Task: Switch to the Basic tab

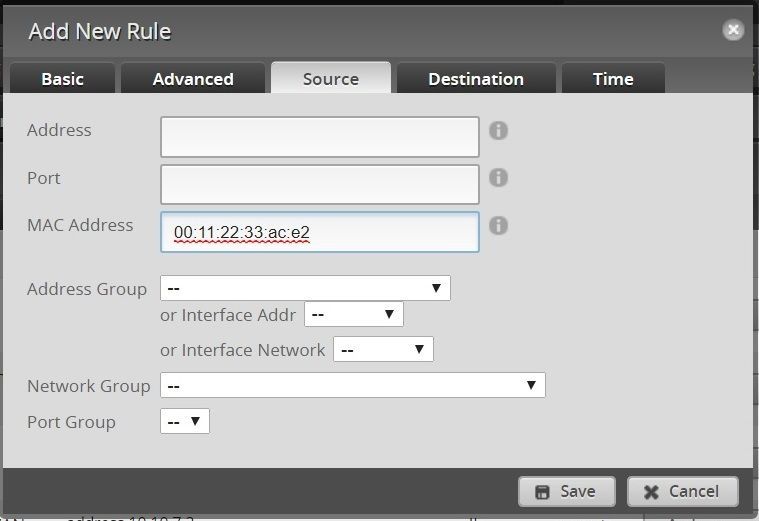Action: 62,79
